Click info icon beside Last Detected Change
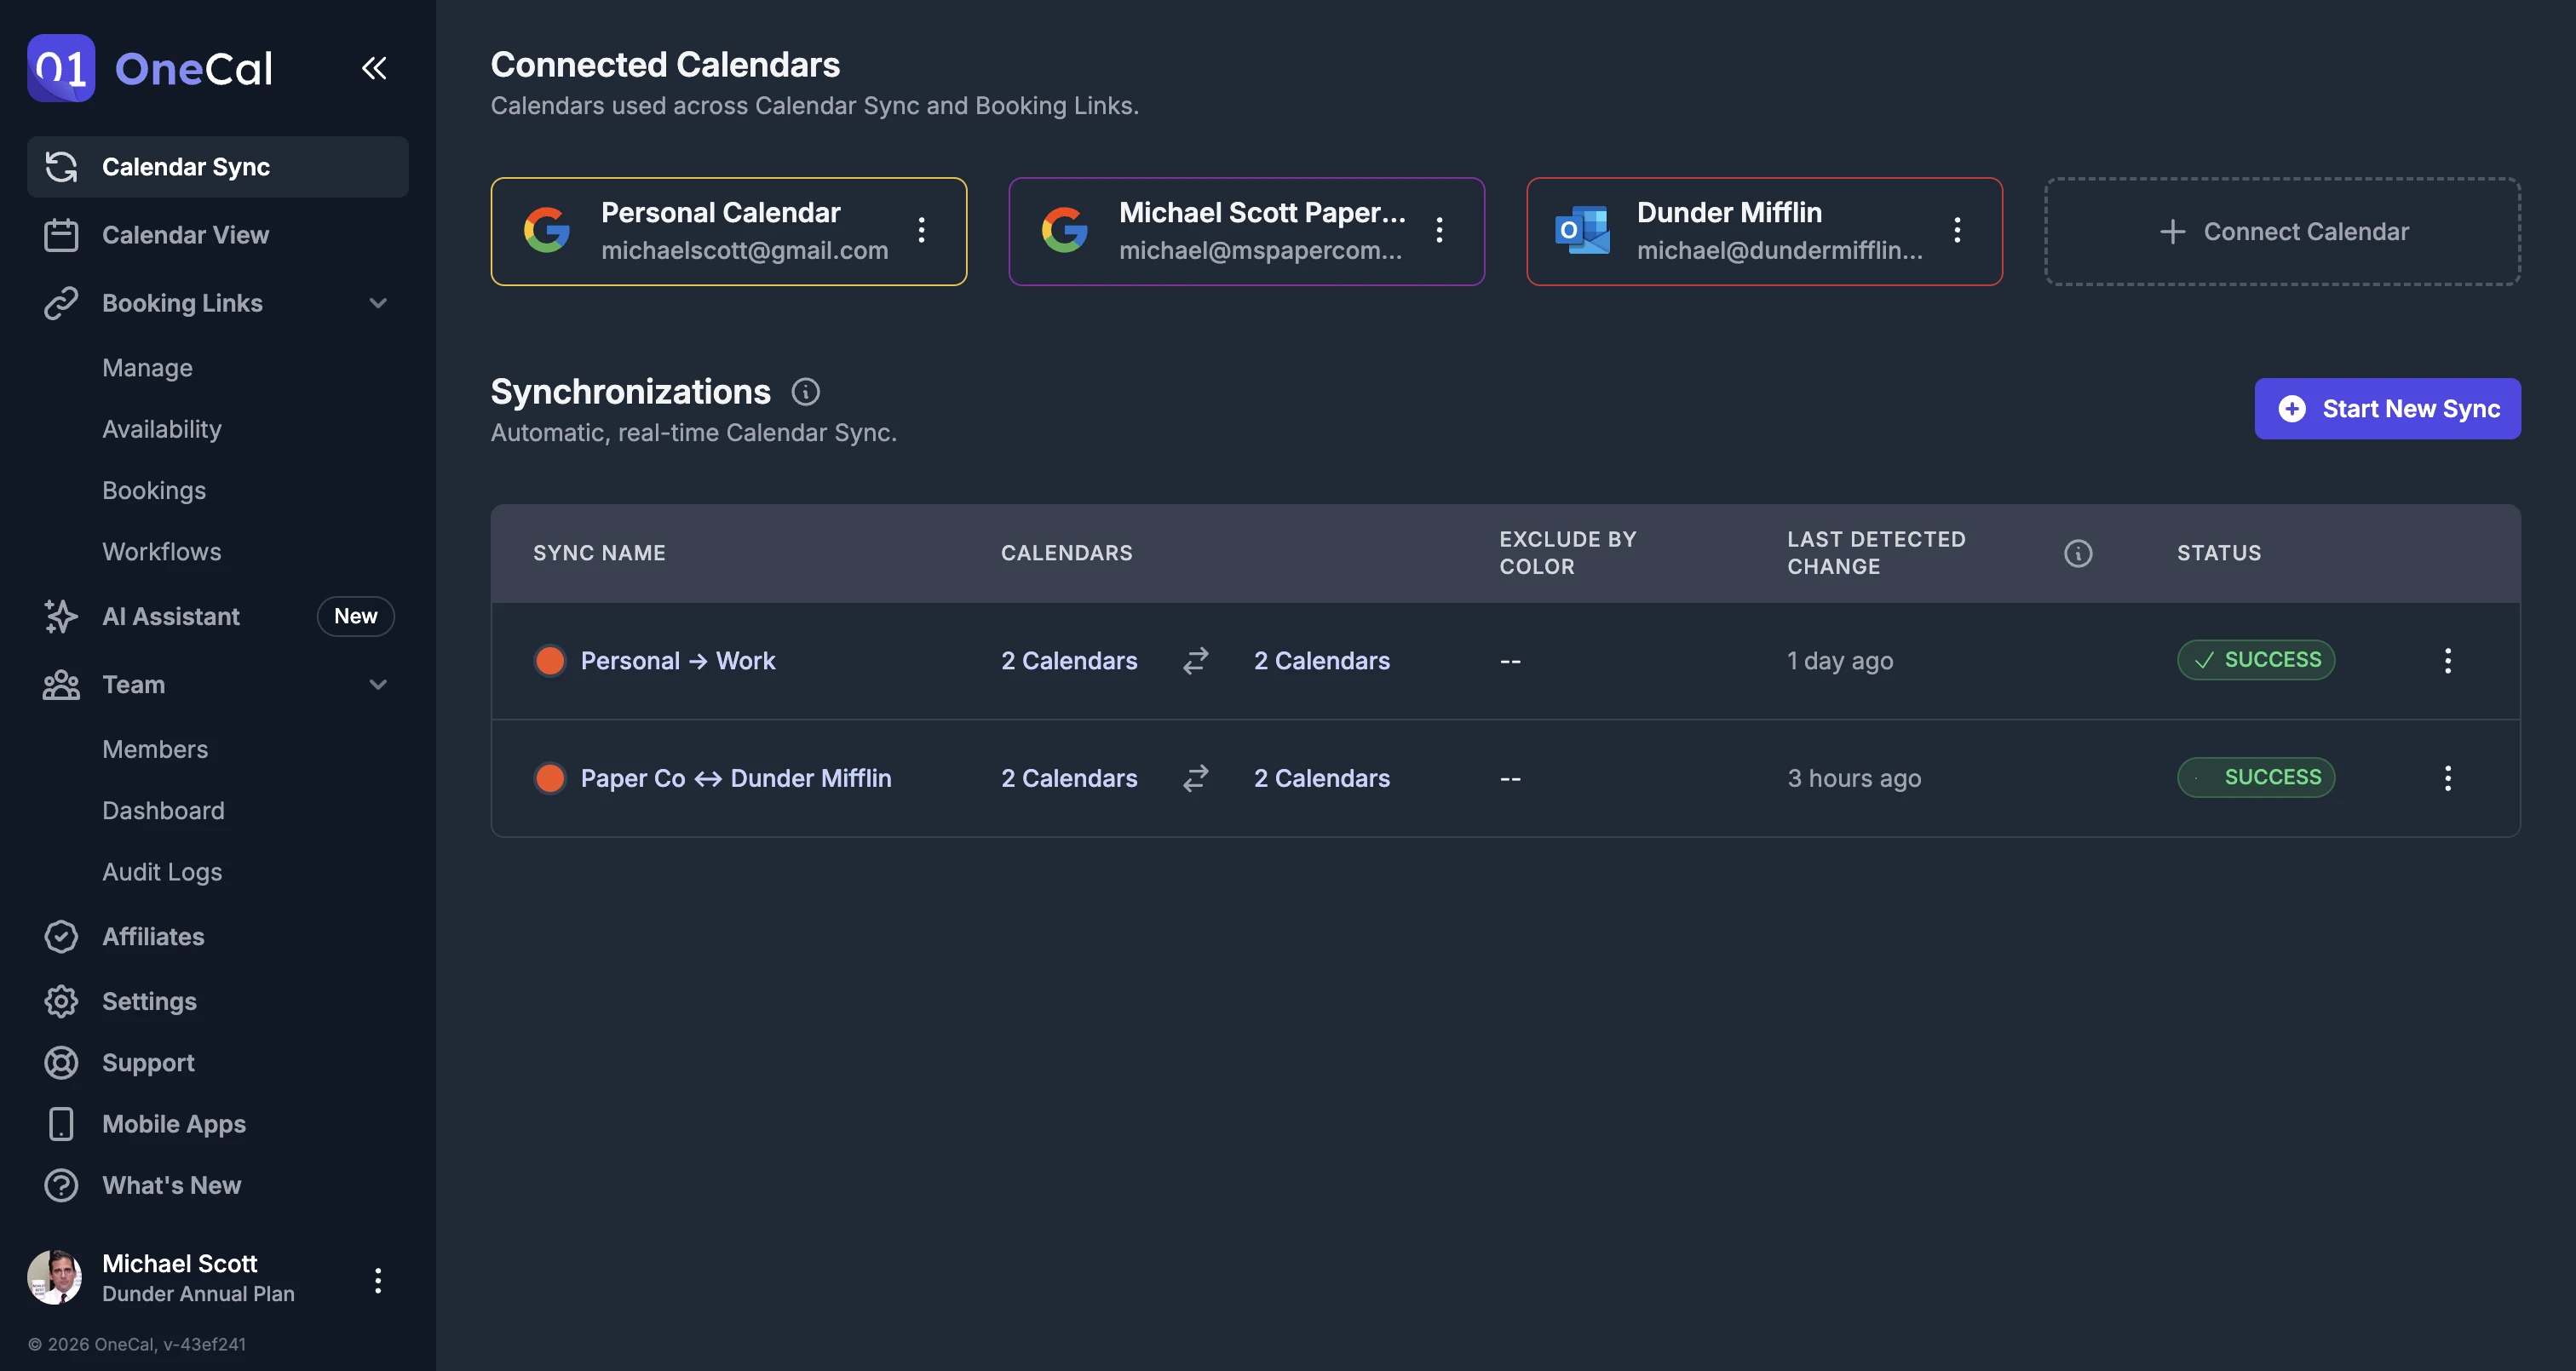2576x1371 pixels. point(2079,553)
